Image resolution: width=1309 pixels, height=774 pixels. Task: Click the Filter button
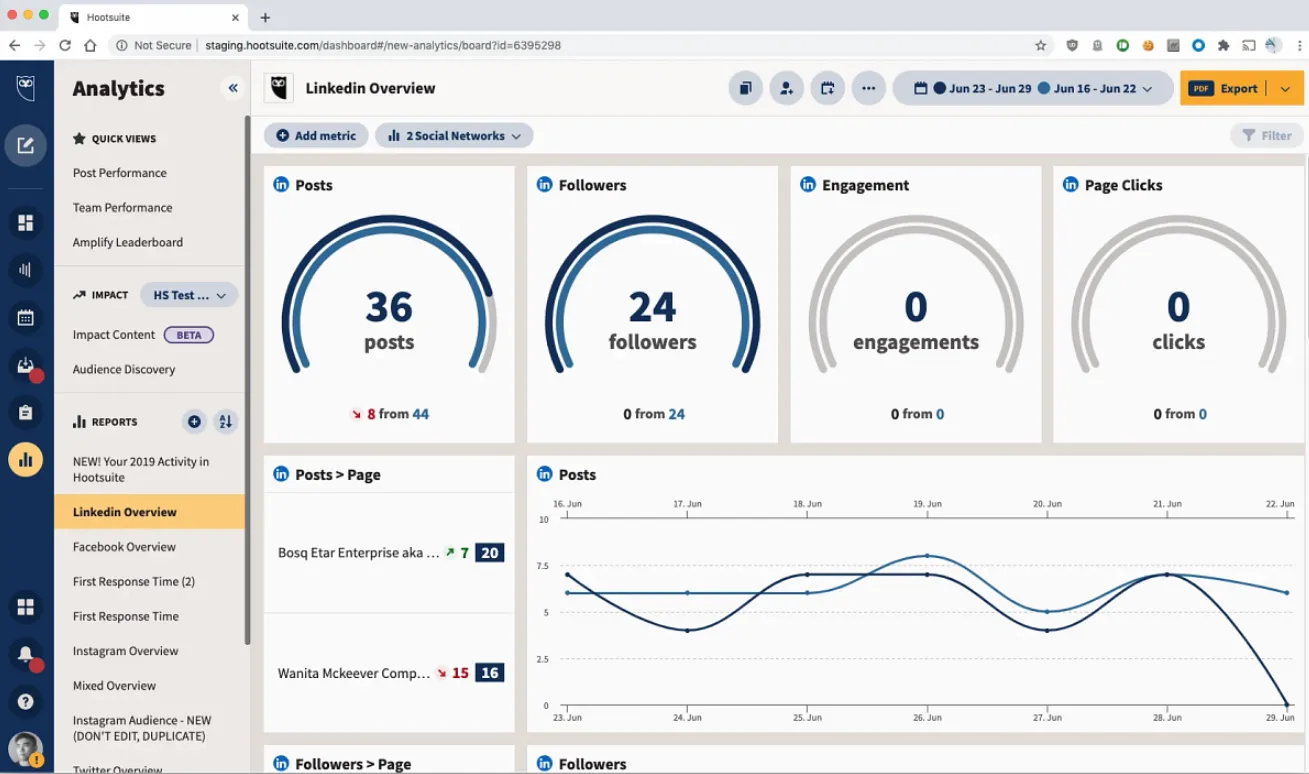[x=1267, y=136]
